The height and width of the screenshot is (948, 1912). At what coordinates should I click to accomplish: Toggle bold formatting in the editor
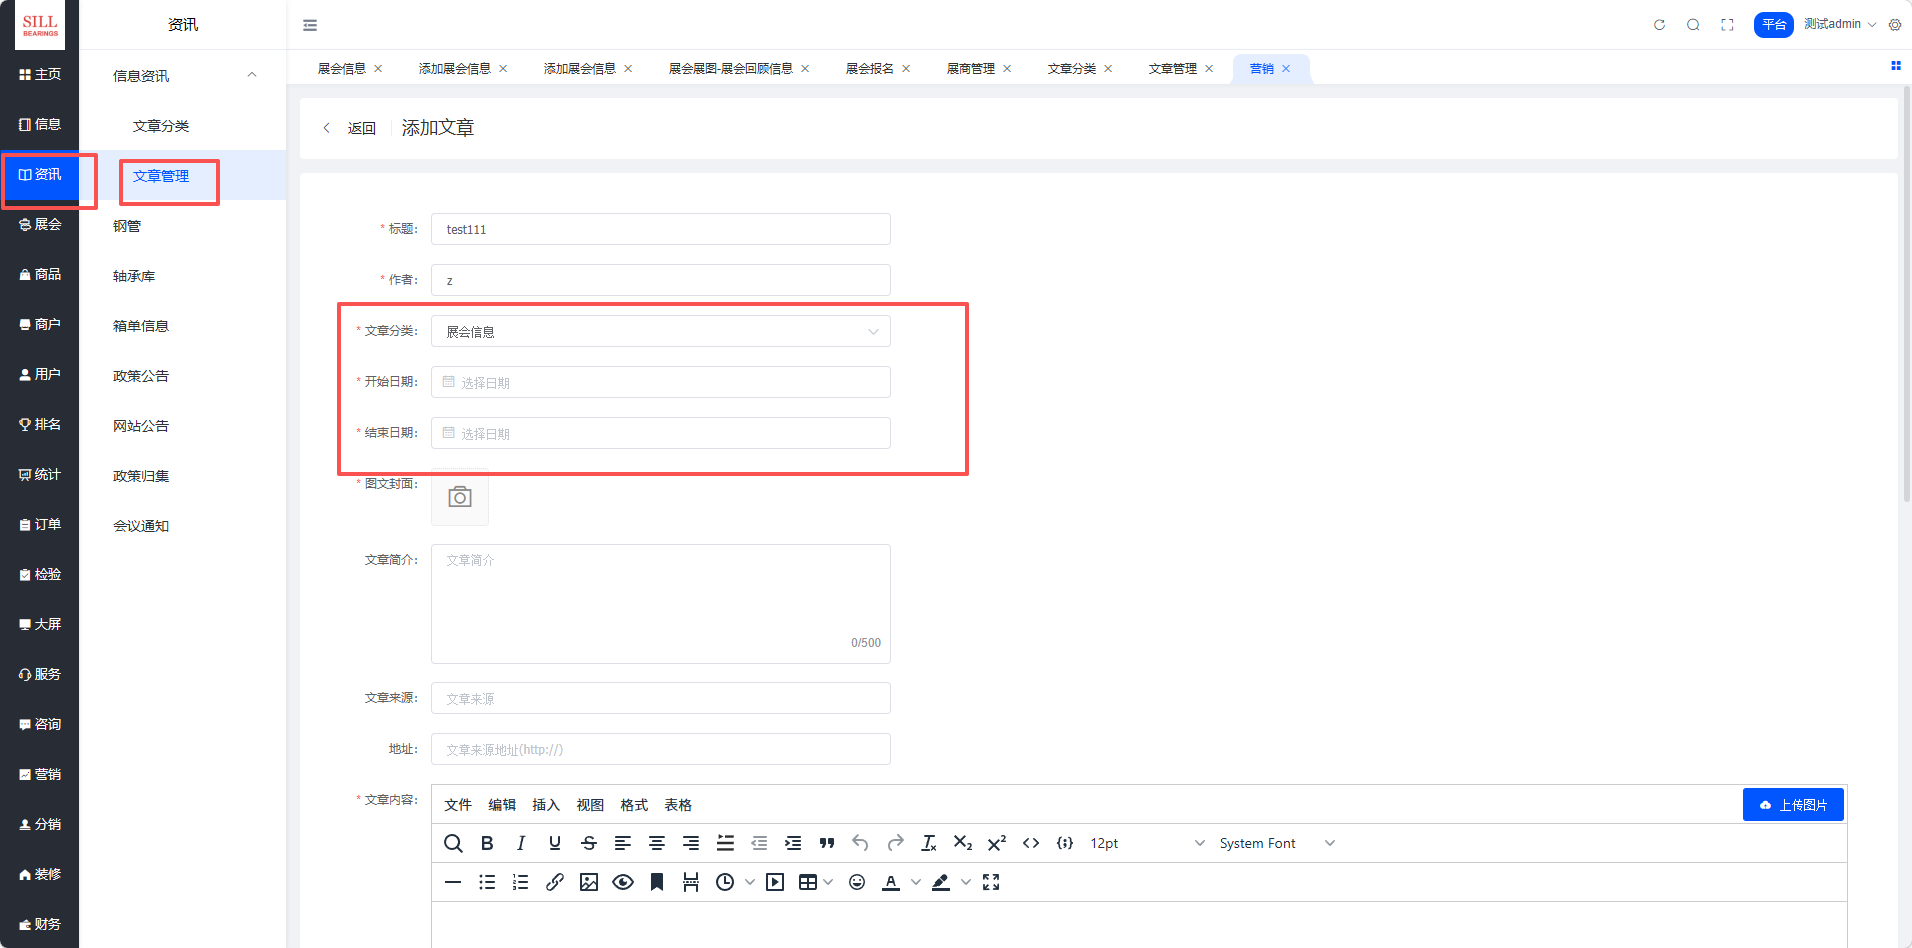(487, 843)
